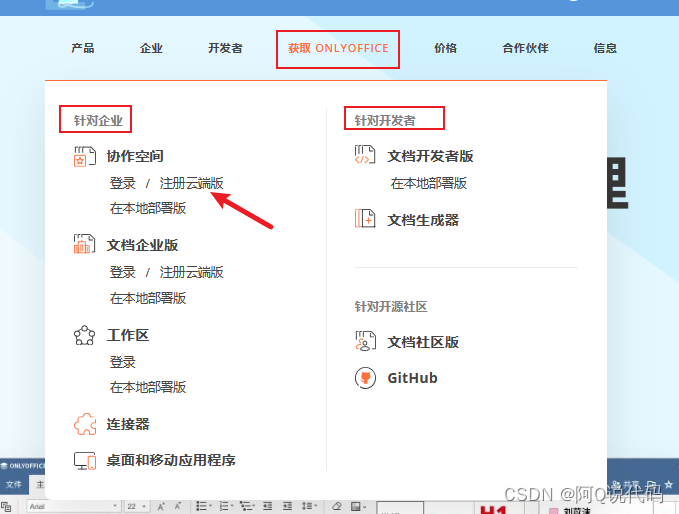This screenshot has width=679, height=514.
Task: Open the 文档社区版 link
Action: (x=423, y=342)
